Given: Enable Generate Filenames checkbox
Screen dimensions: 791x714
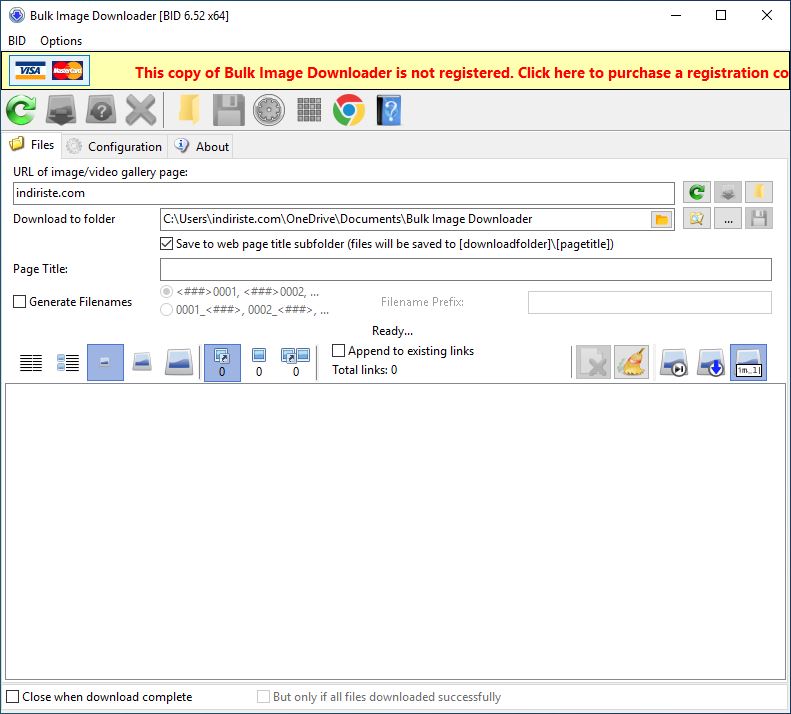Looking at the screenshot, I should (19, 302).
